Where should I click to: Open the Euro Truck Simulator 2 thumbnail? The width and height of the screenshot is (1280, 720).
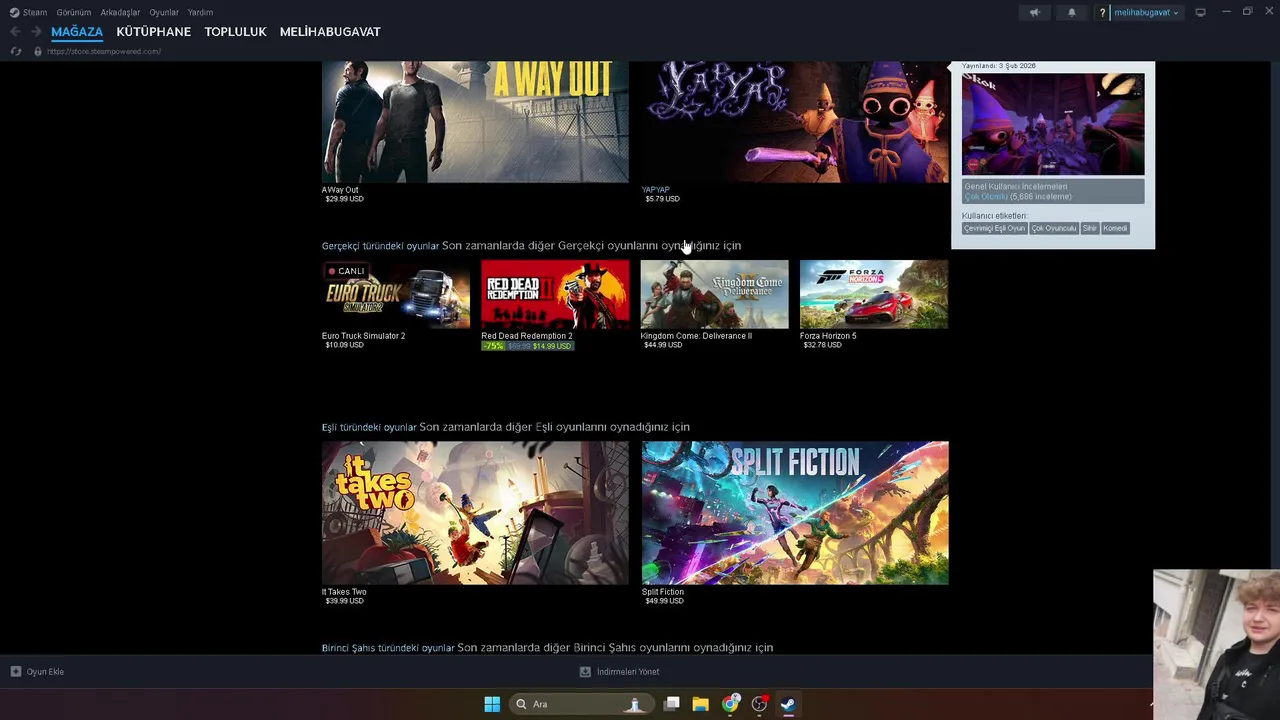tap(396, 294)
